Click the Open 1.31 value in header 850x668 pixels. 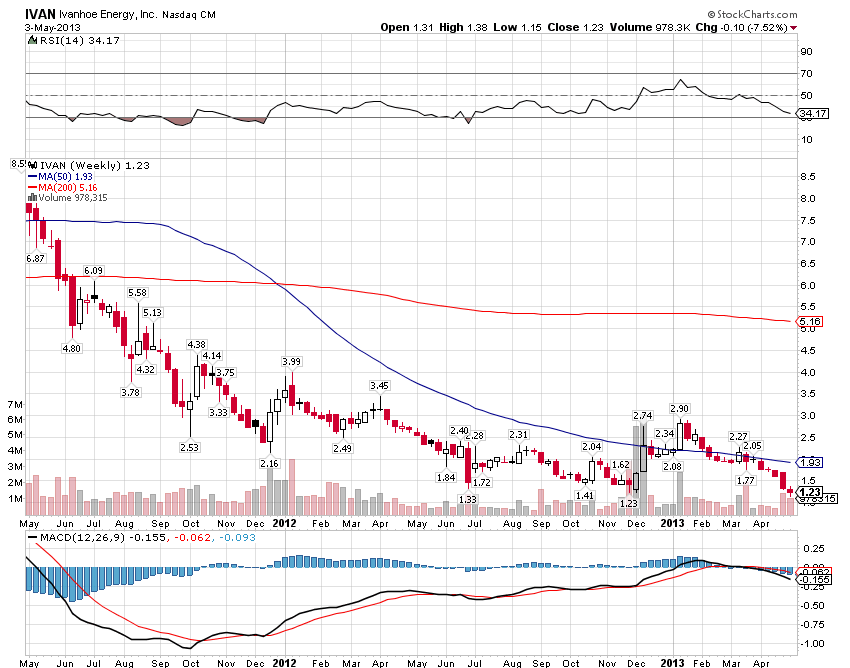[x=407, y=28]
